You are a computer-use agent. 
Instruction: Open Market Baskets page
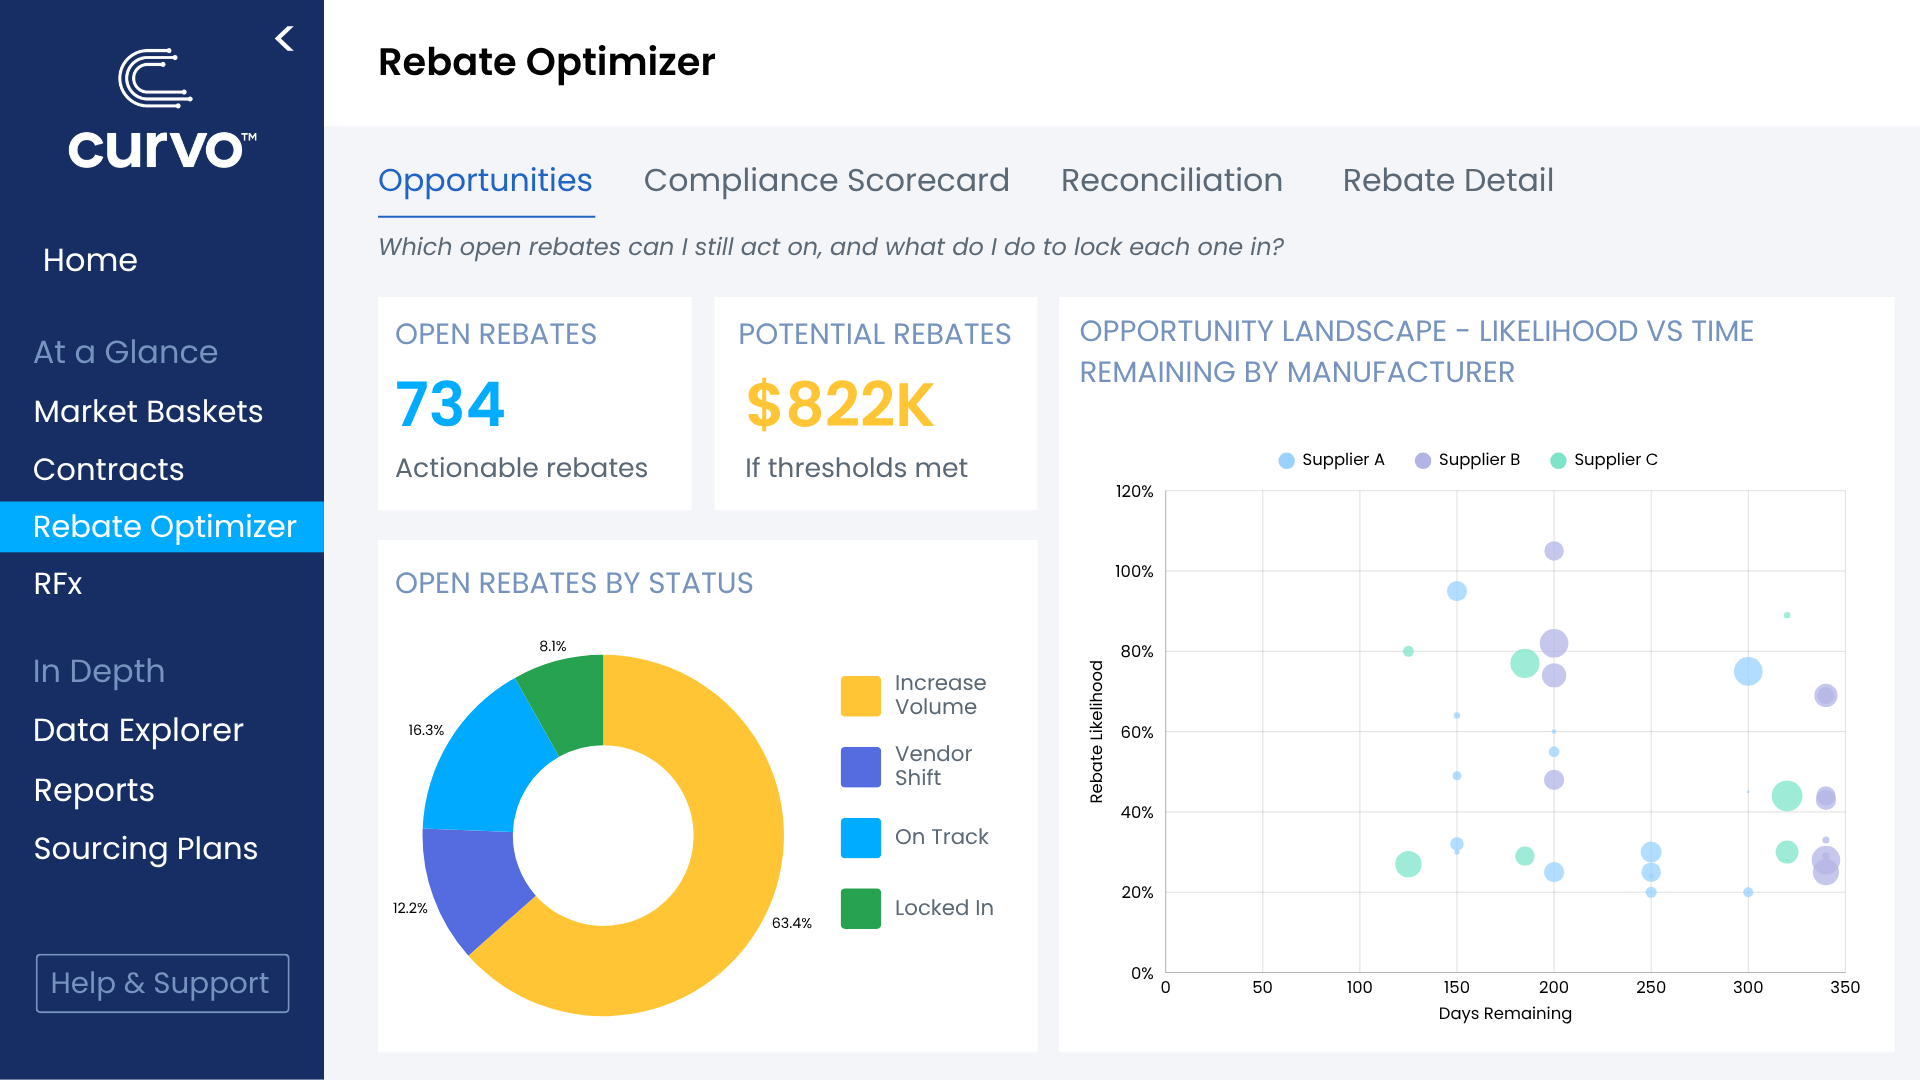pyautogui.click(x=148, y=411)
